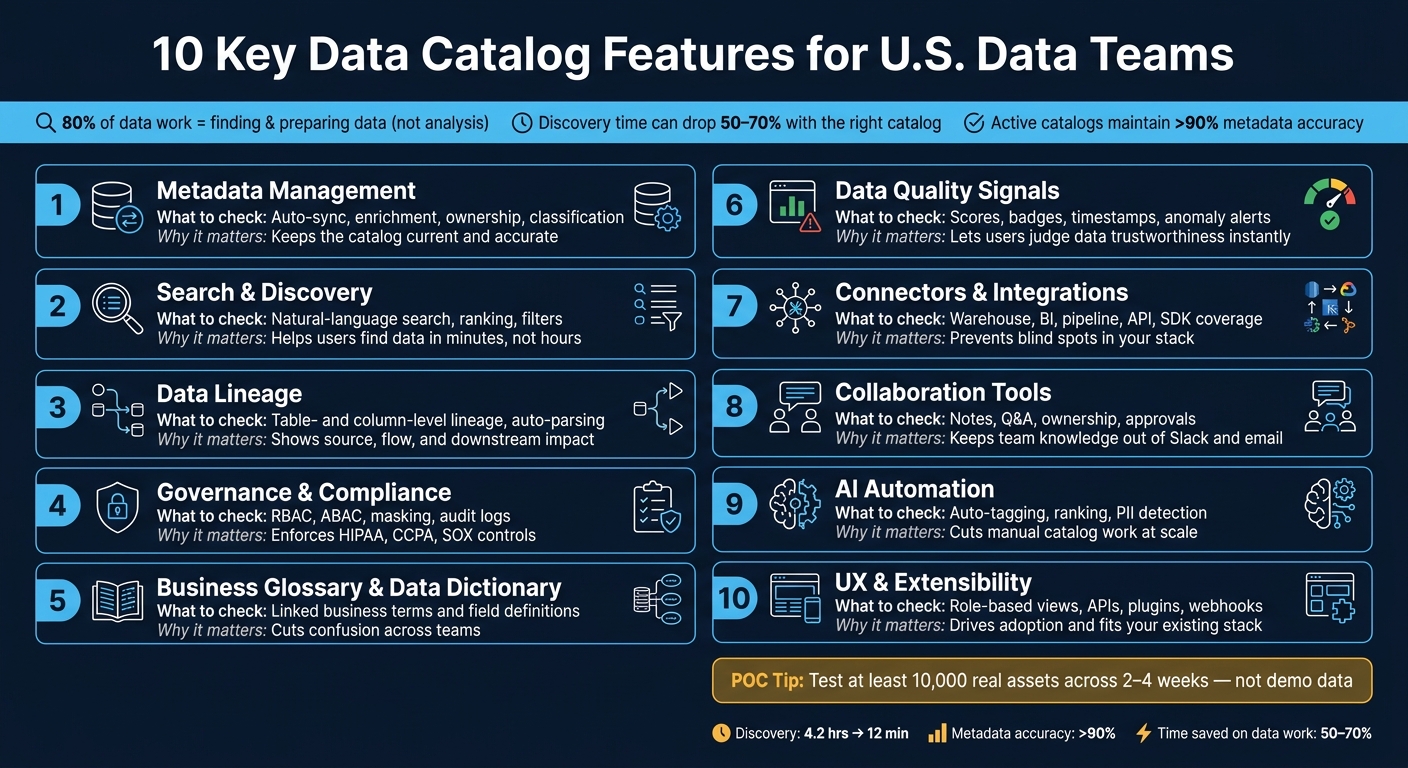Click the integration logos grid in Connectors card
The height and width of the screenshot is (768, 1408).
(x=1330, y=307)
